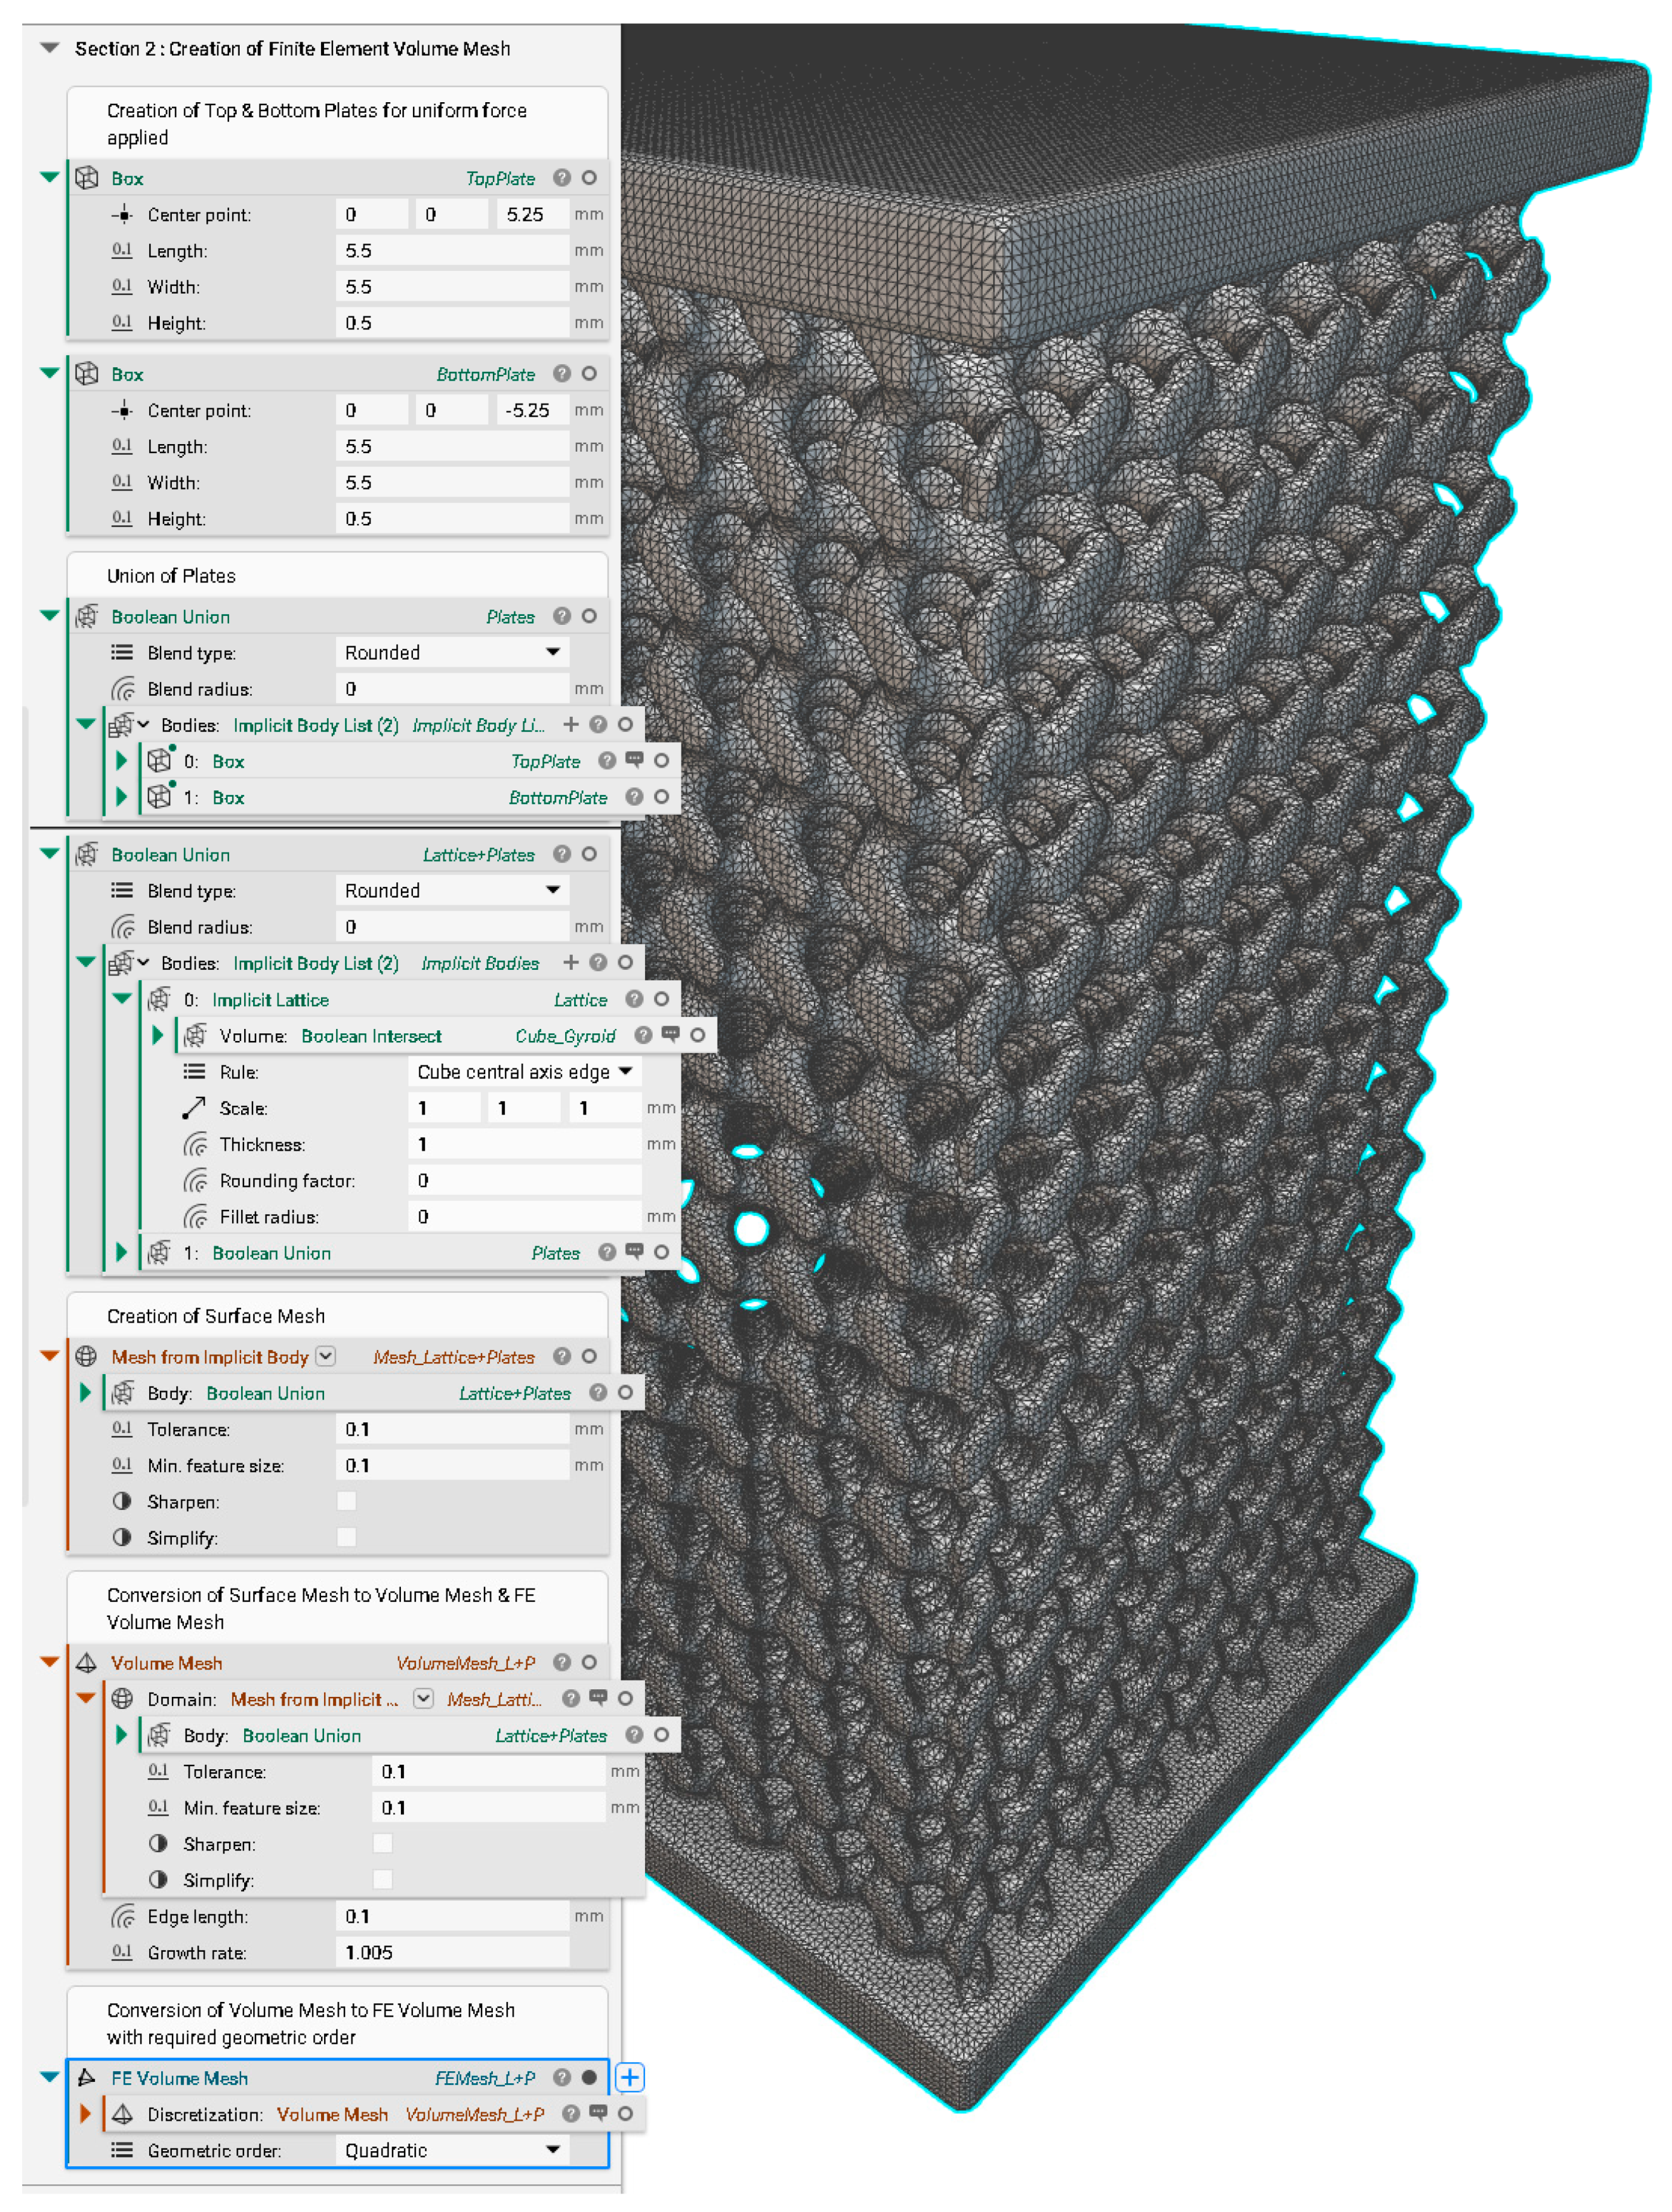Image resolution: width=1672 pixels, height=2212 pixels.
Task: Enable Sharpen checkbox under Mesh from Implicit Body
Action: point(346,1501)
